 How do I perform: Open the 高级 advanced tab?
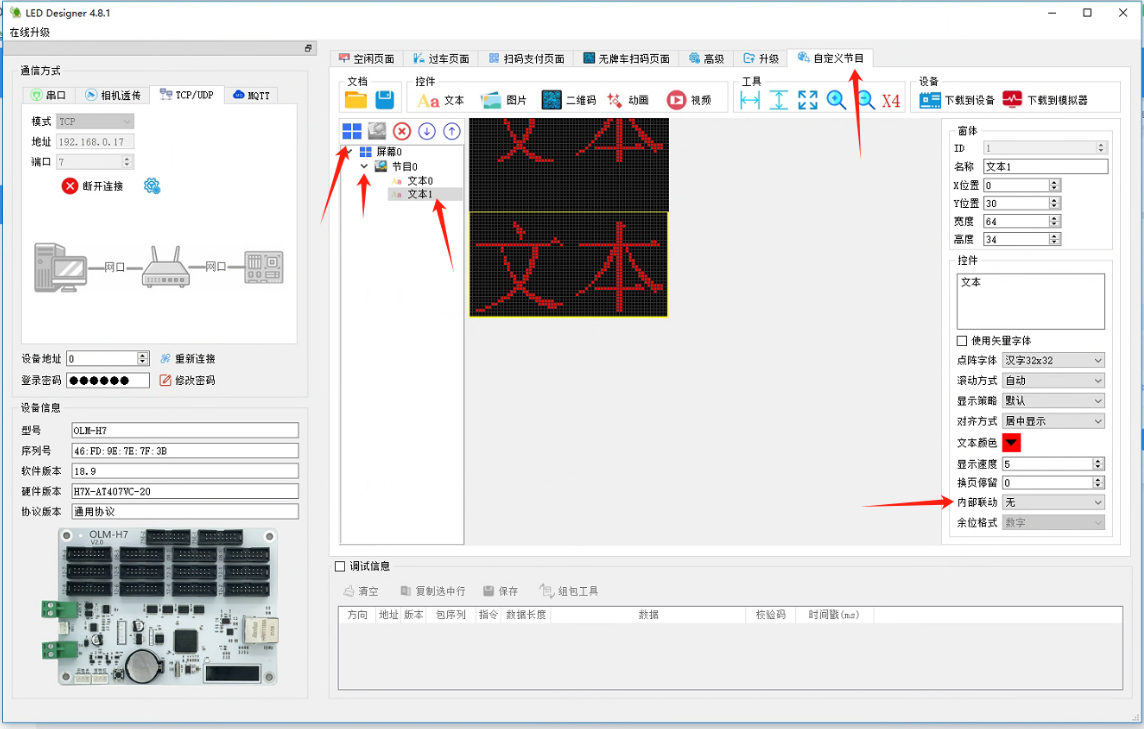pos(707,58)
